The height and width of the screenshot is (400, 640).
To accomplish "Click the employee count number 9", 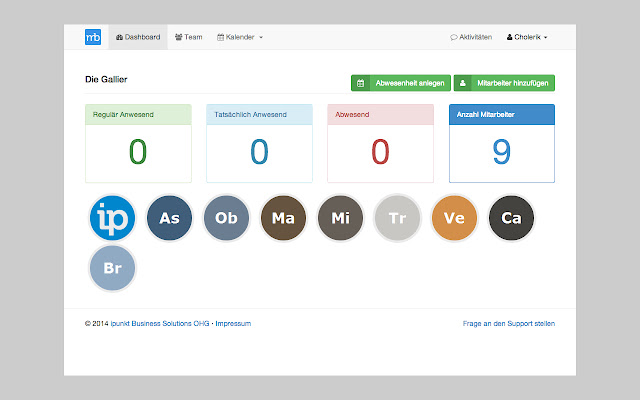I will click(502, 152).
